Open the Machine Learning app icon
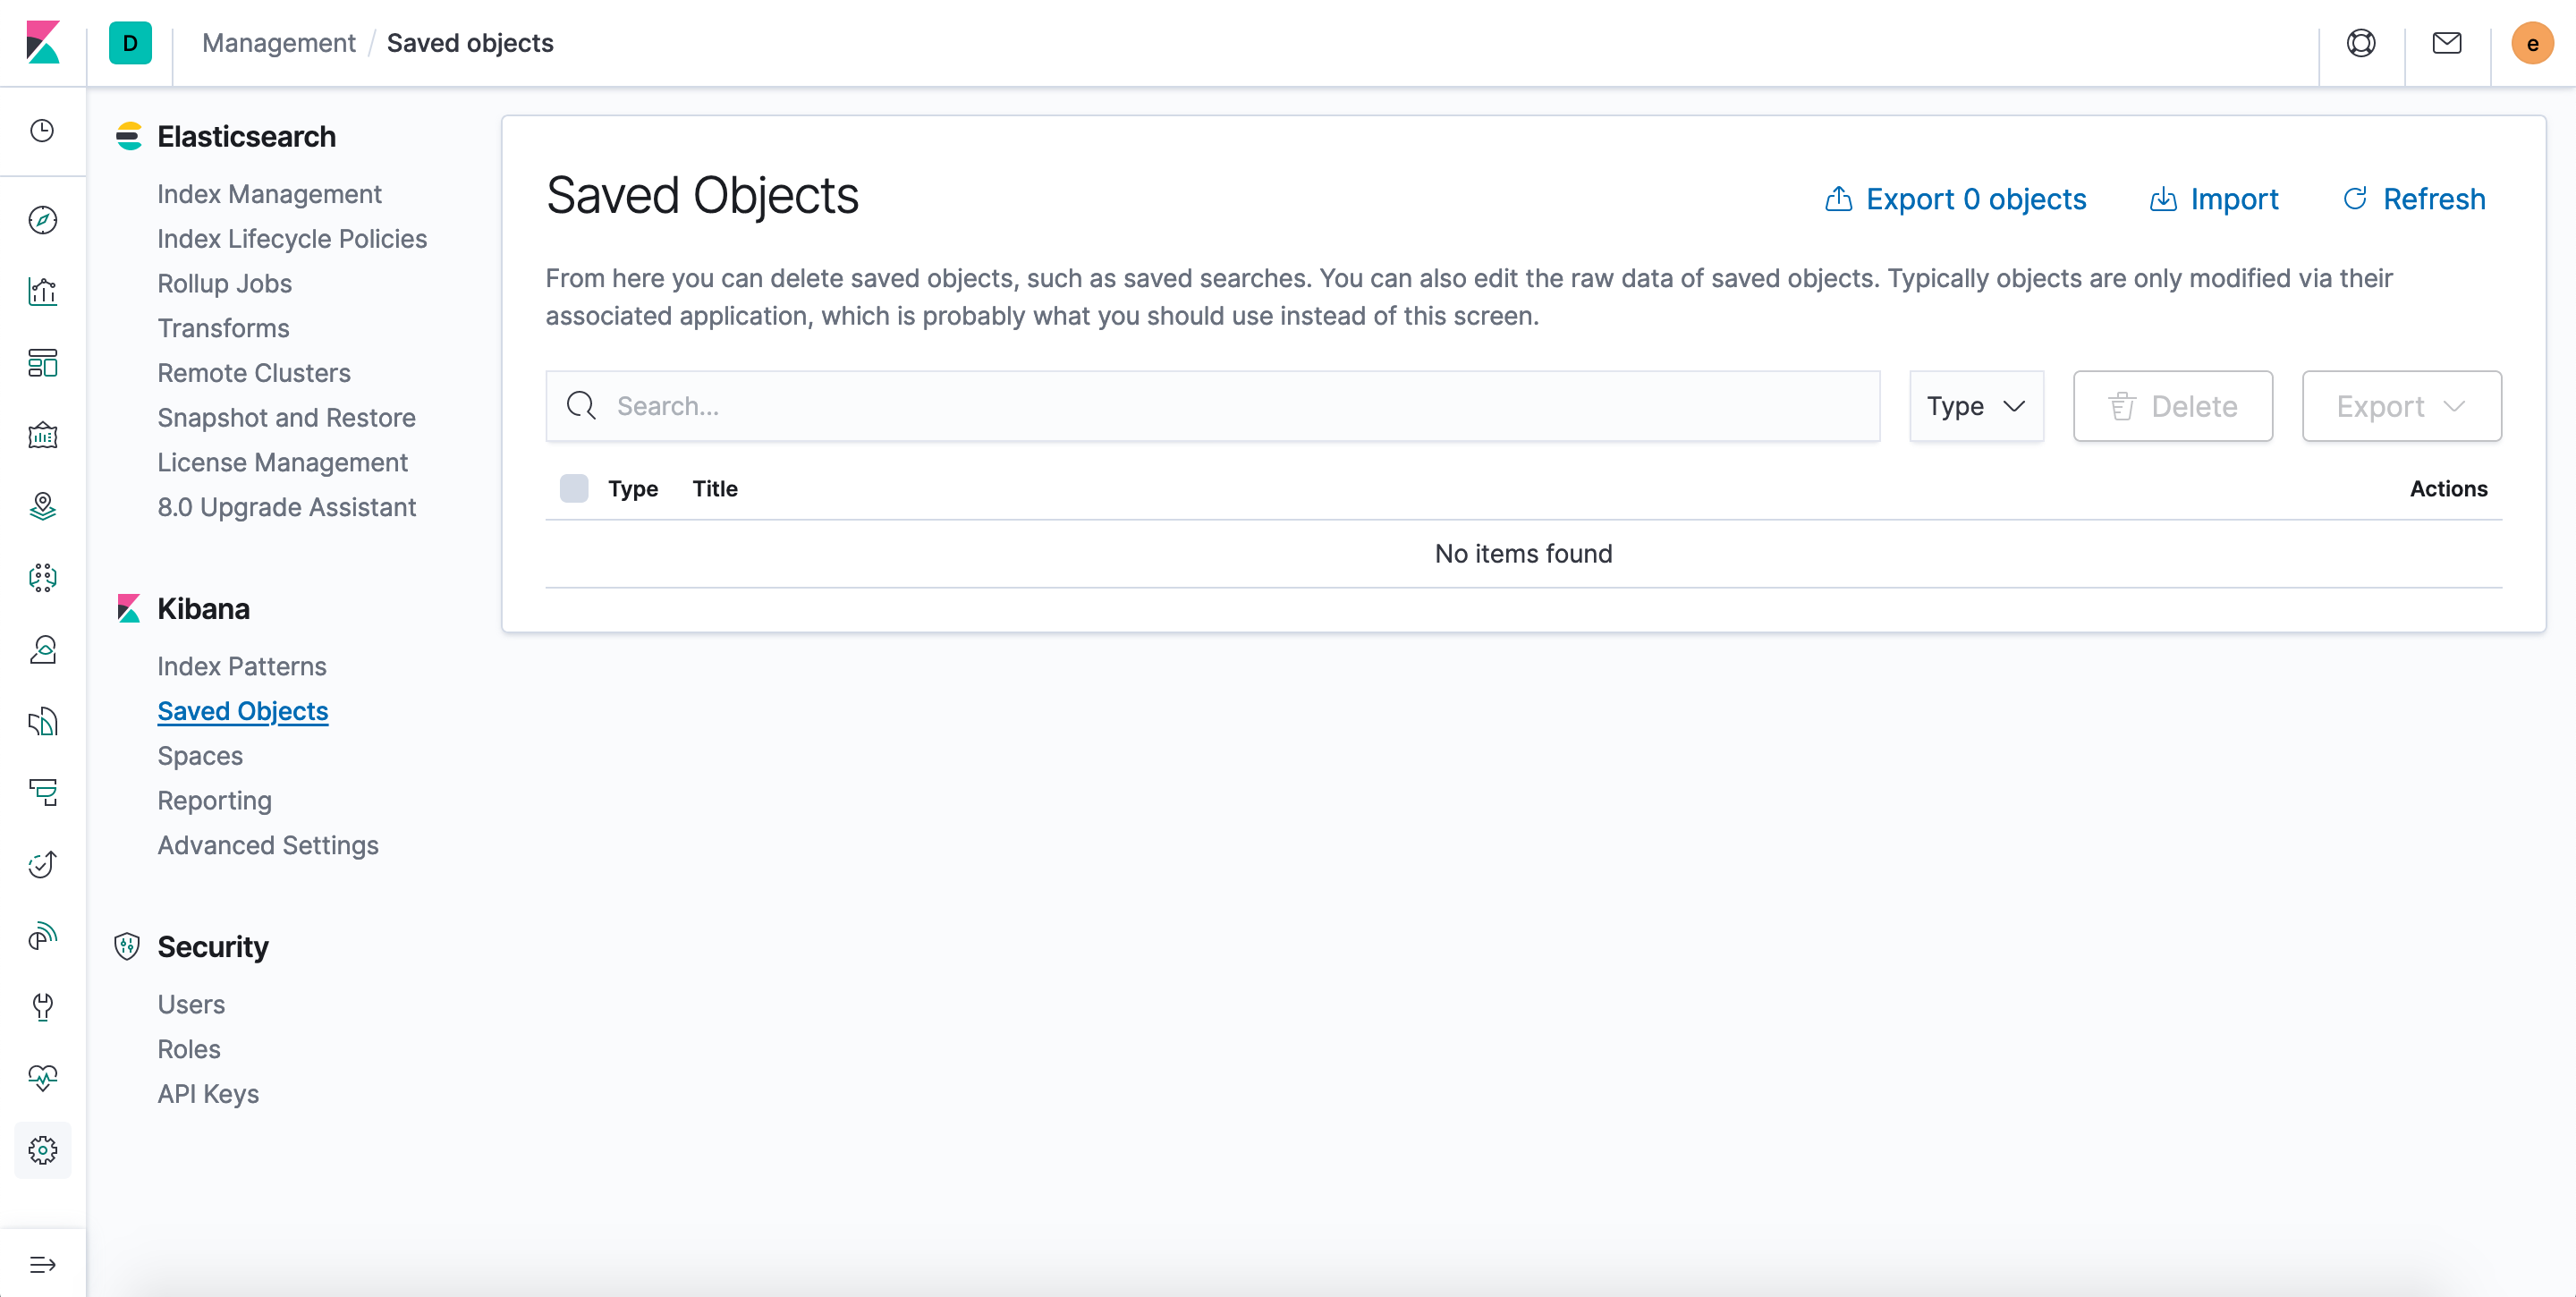2576x1297 pixels. click(x=43, y=577)
